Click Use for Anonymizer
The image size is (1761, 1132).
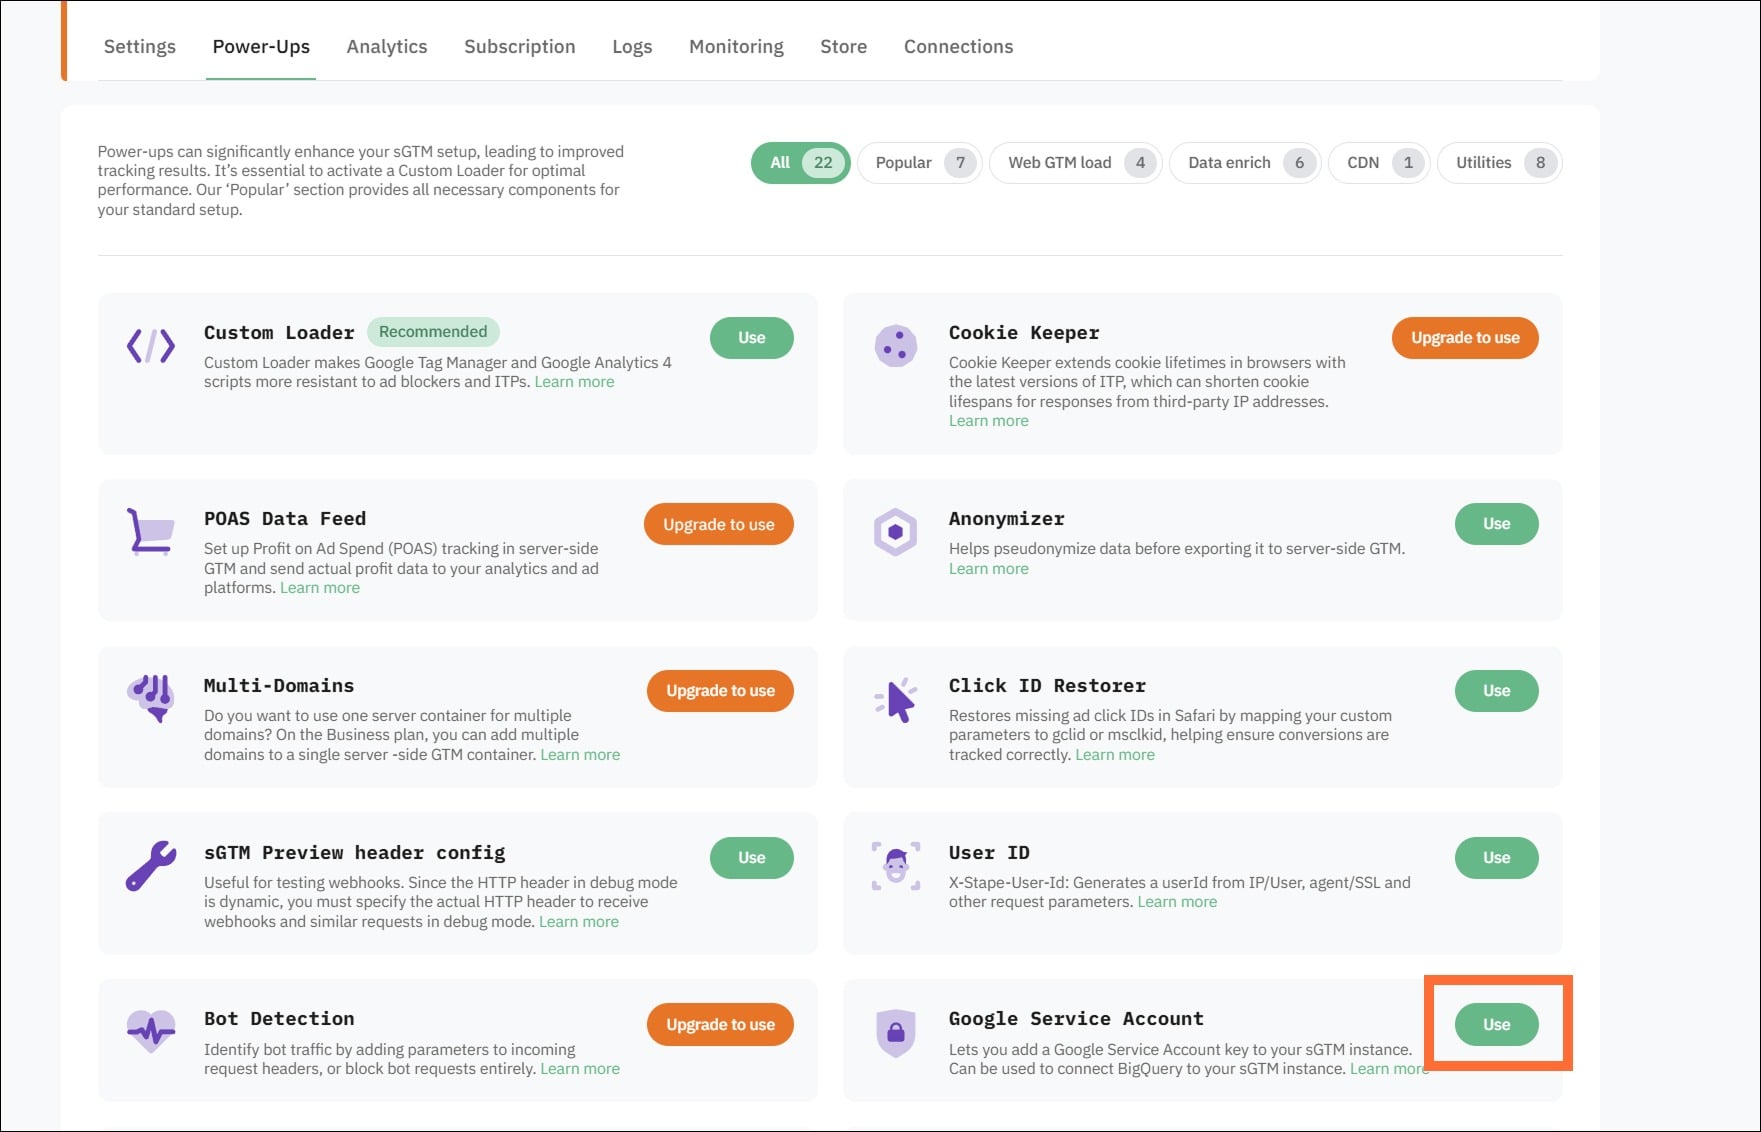(x=1497, y=524)
